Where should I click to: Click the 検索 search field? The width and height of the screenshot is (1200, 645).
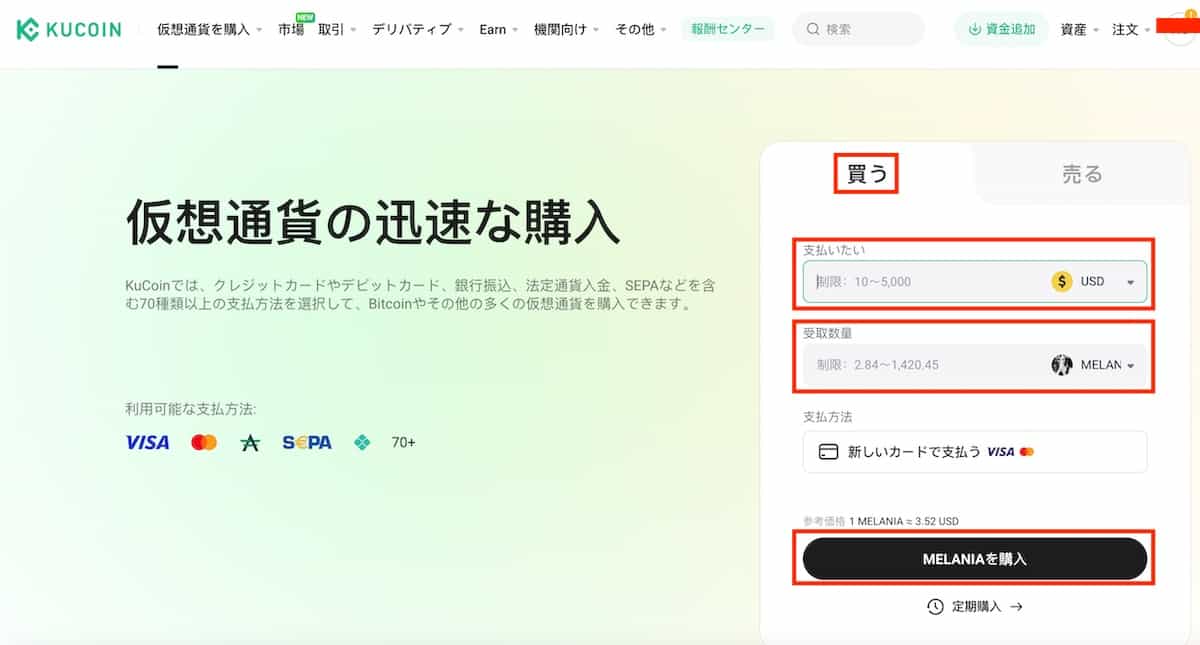(859, 29)
